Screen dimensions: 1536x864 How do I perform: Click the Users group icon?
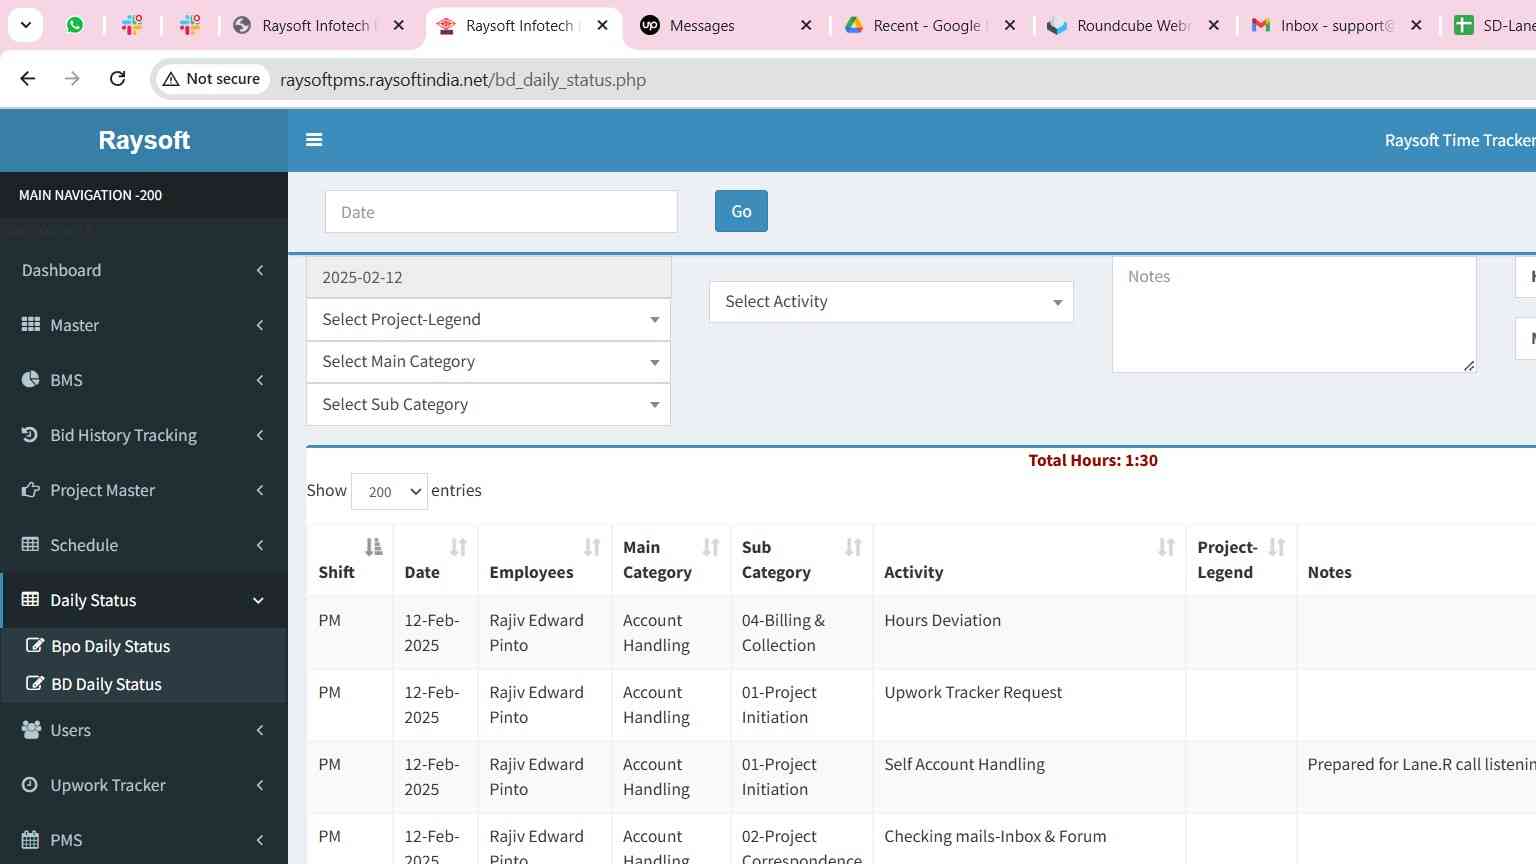coord(31,729)
